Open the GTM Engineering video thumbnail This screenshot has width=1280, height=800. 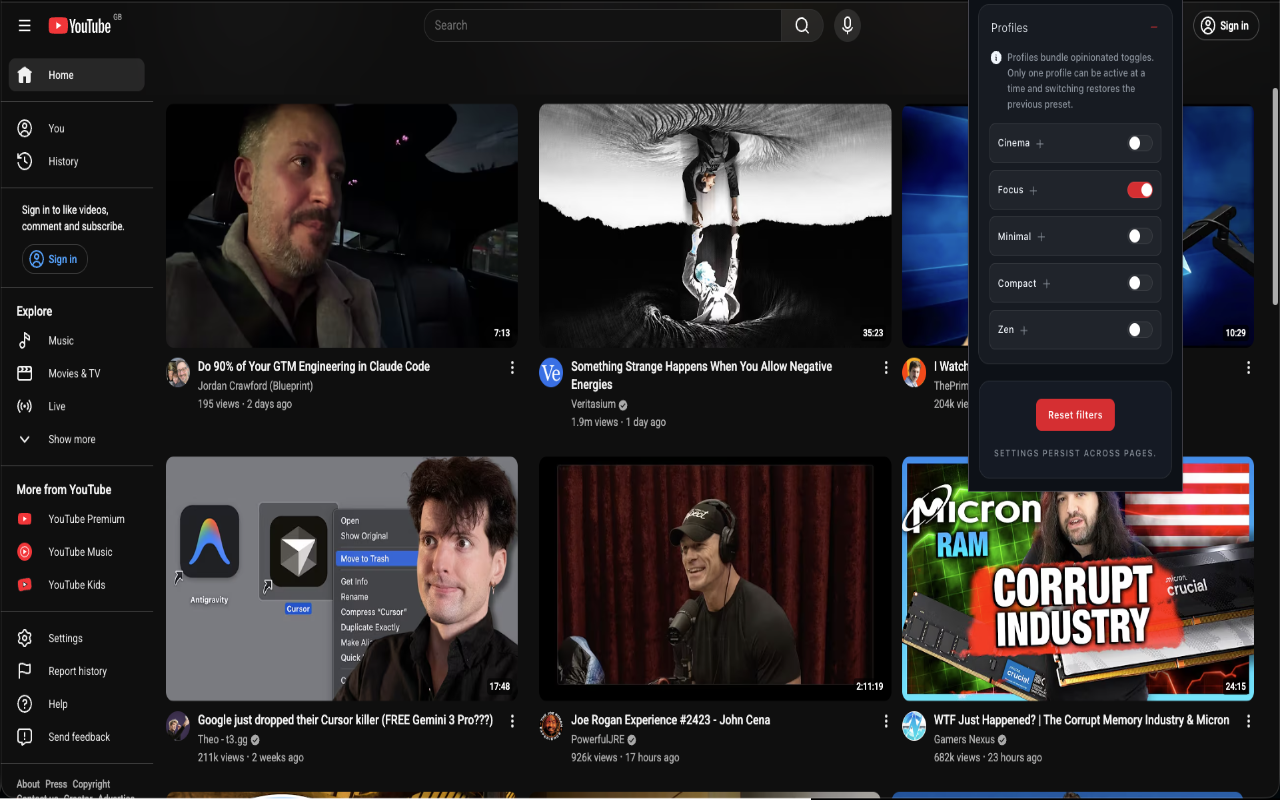(342, 226)
